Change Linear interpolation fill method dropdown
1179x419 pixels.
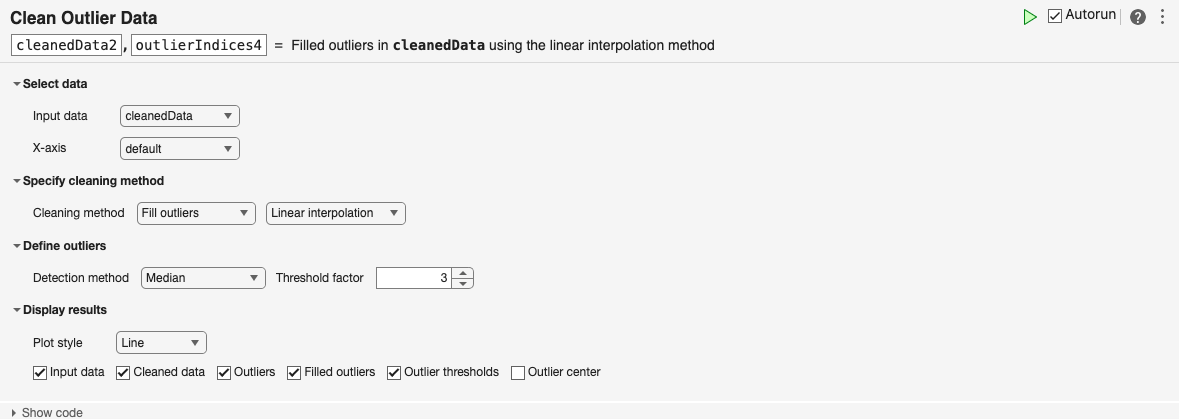(x=335, y=213)
